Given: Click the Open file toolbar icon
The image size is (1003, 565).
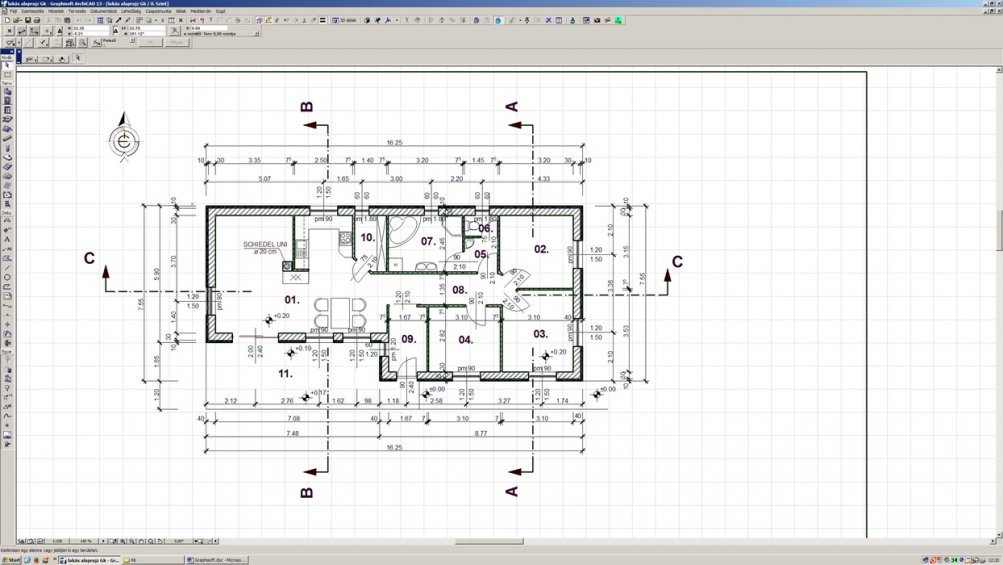Looking at the screenshot, I should click(16, 20).
